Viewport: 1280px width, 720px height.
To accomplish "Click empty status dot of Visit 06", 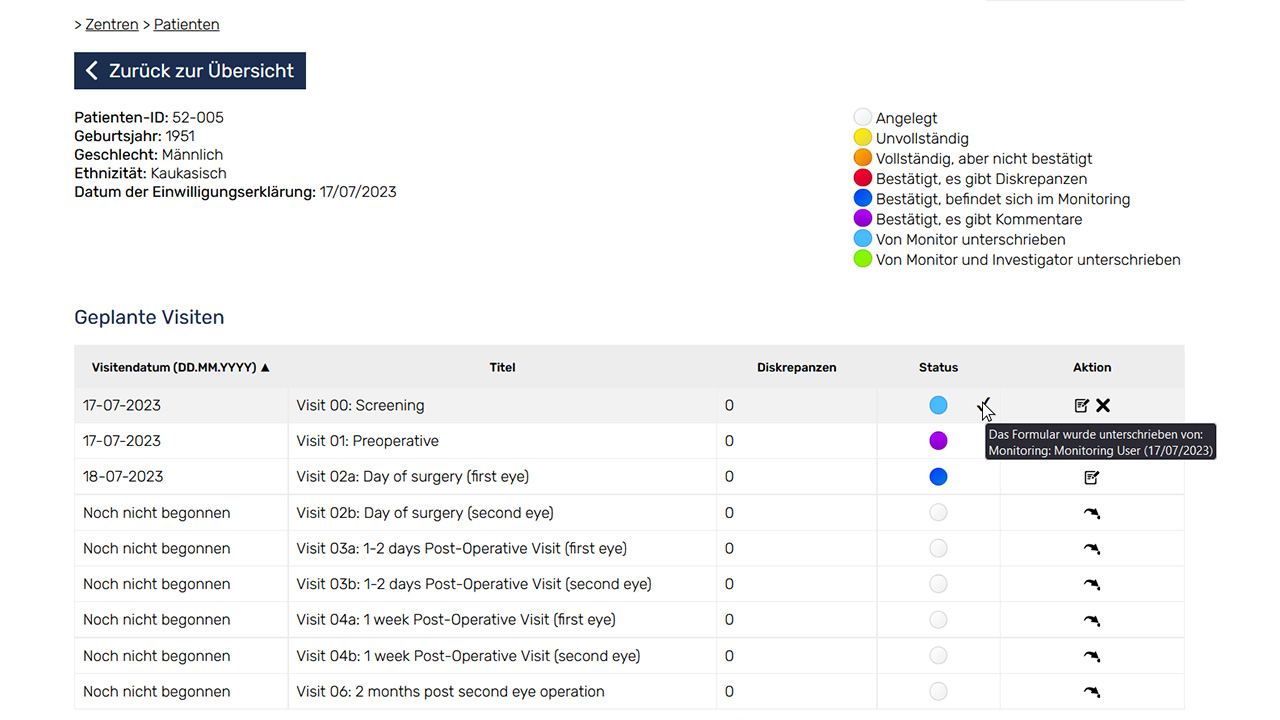I will pyautogui.click(x=938, y=691).
